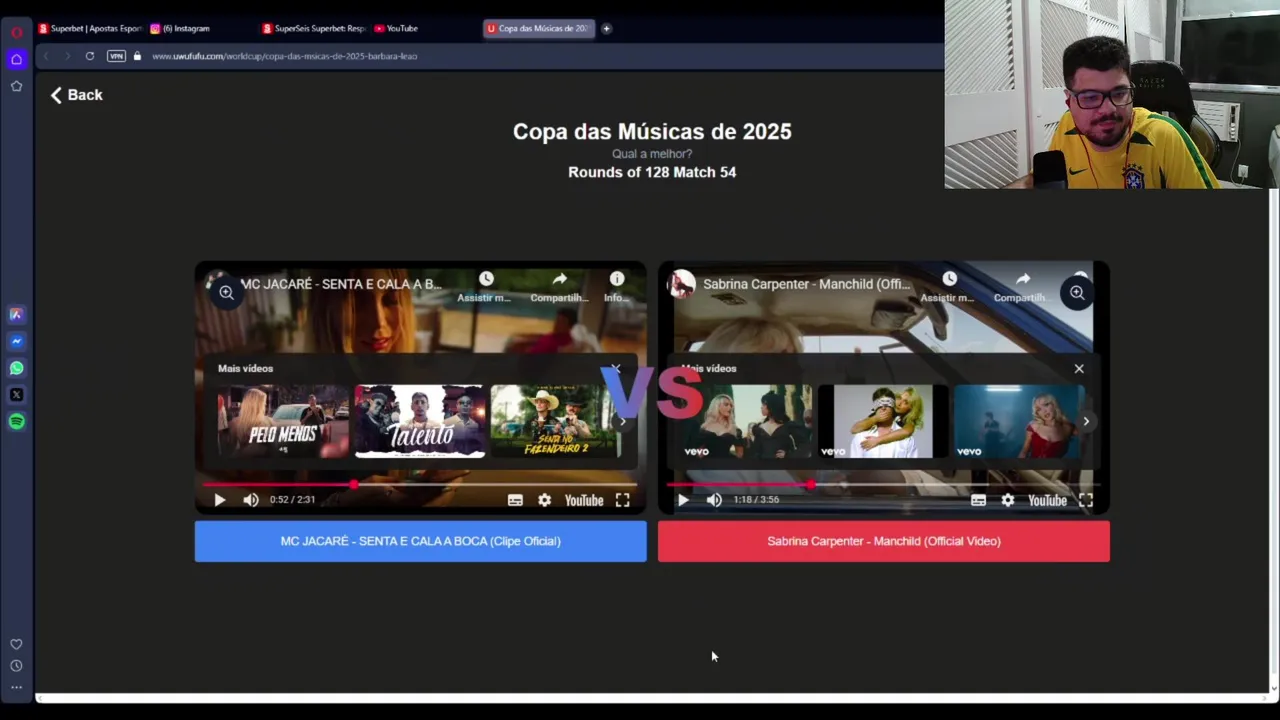Open settings gear on MC Jacaré video
Viewport: 1280px width, 720px height.
pos(544,500)
